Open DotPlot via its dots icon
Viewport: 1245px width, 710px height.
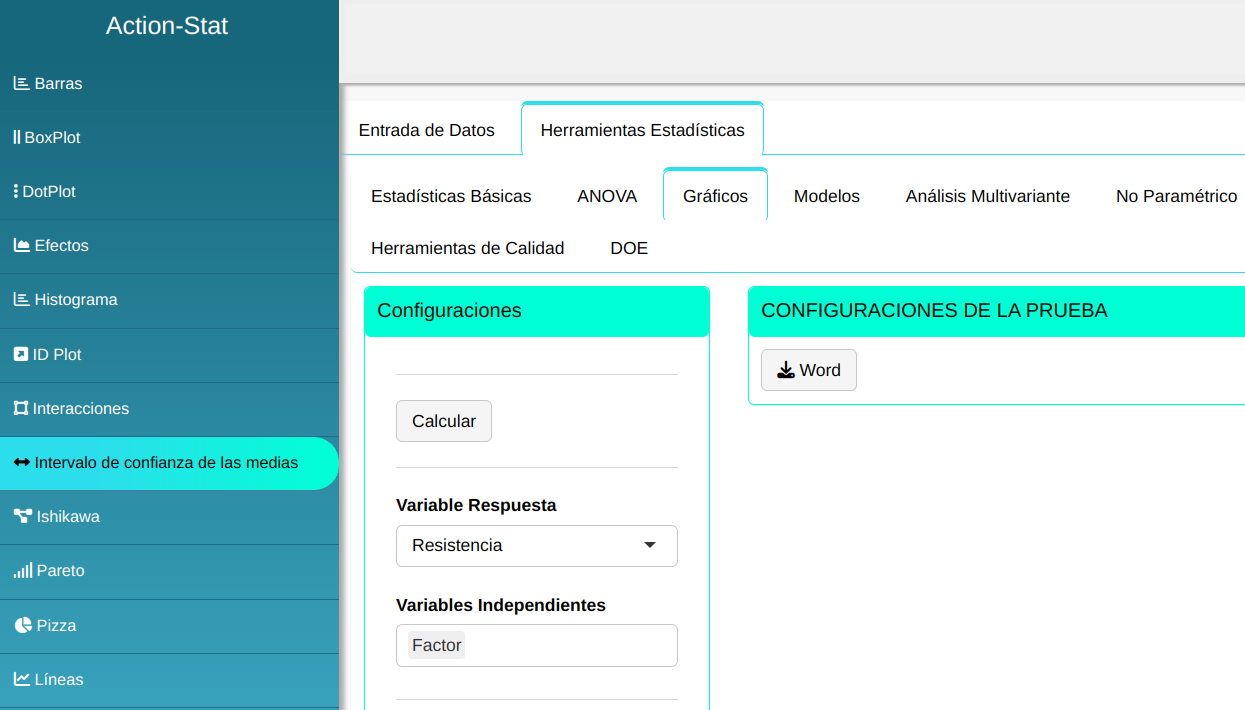(x=16, y=191)
